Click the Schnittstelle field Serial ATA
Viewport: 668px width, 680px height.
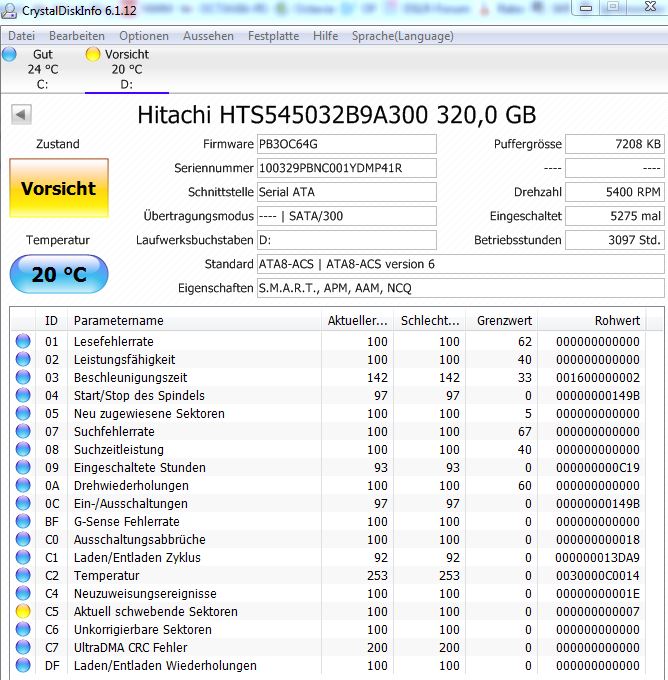[x=347, y=192]
